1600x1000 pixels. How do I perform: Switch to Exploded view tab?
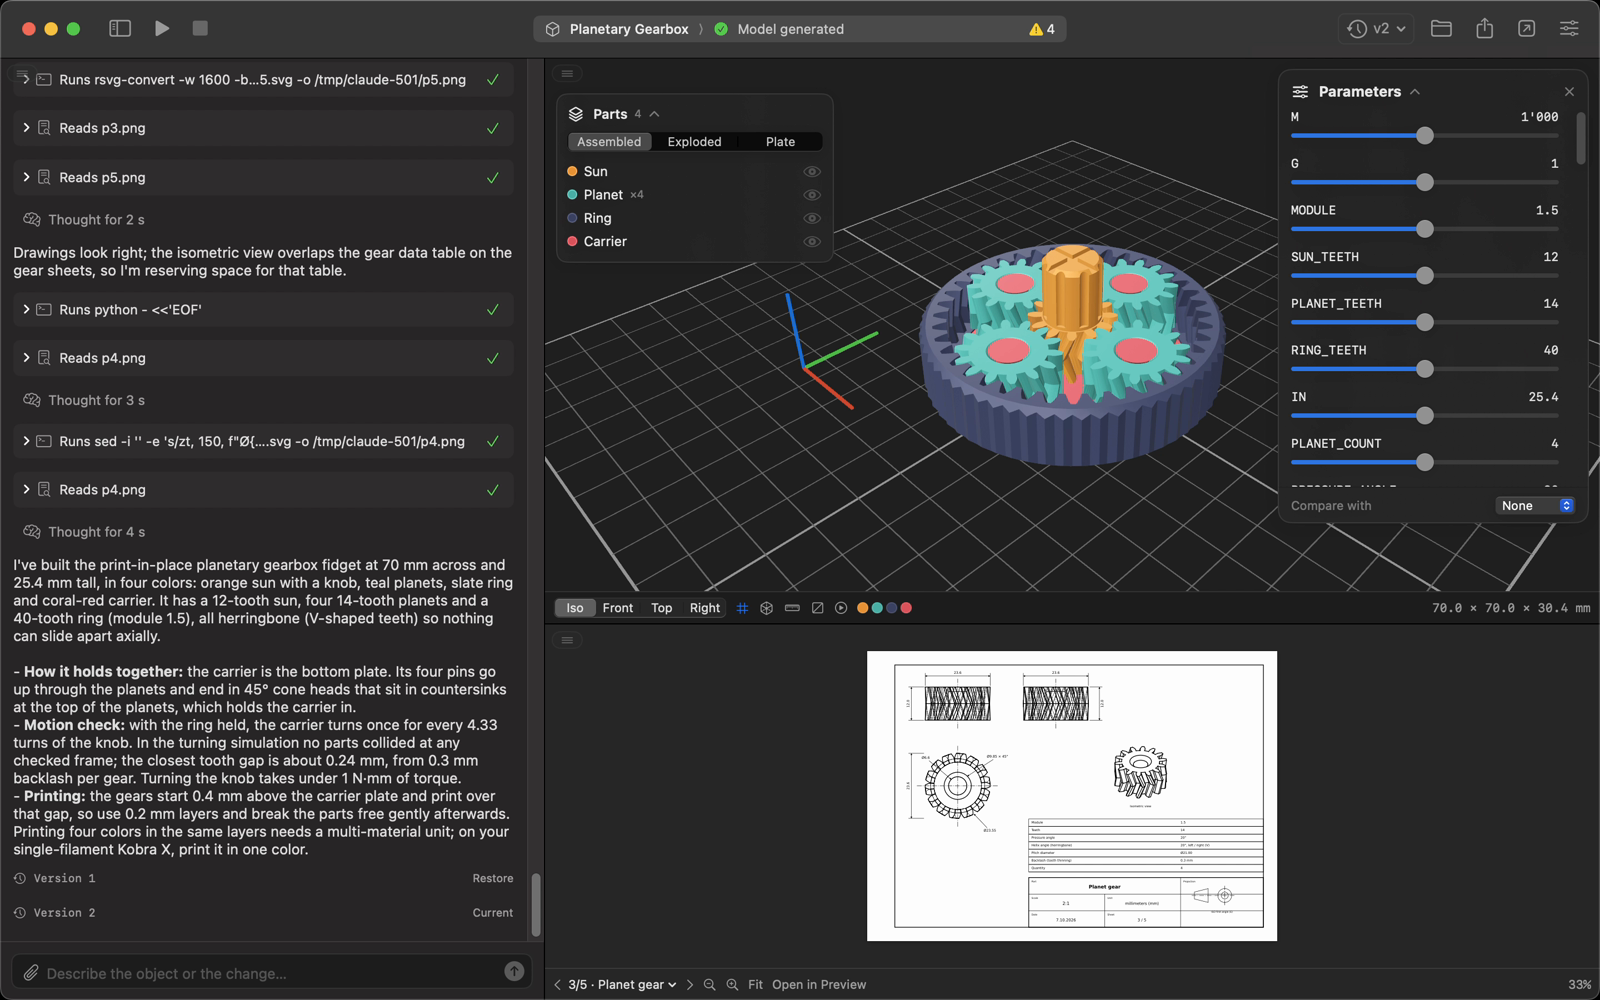pyautogui.click(x=694, y=142)
